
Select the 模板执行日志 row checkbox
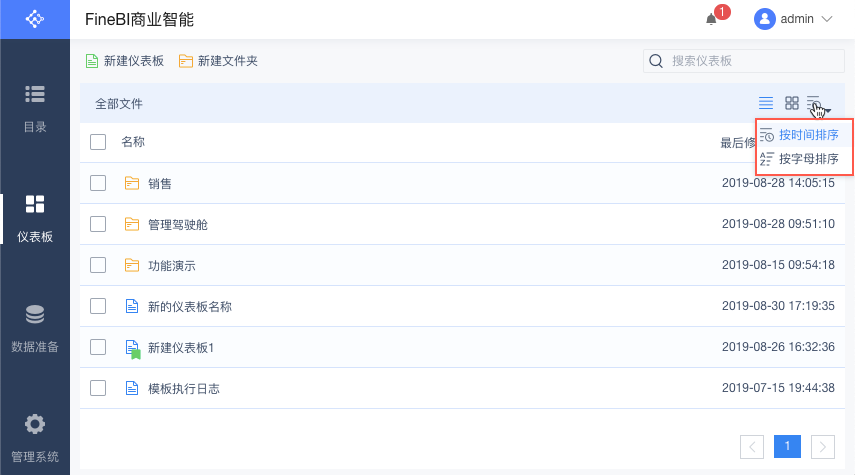pyautogui.click(x=98, y=388)
